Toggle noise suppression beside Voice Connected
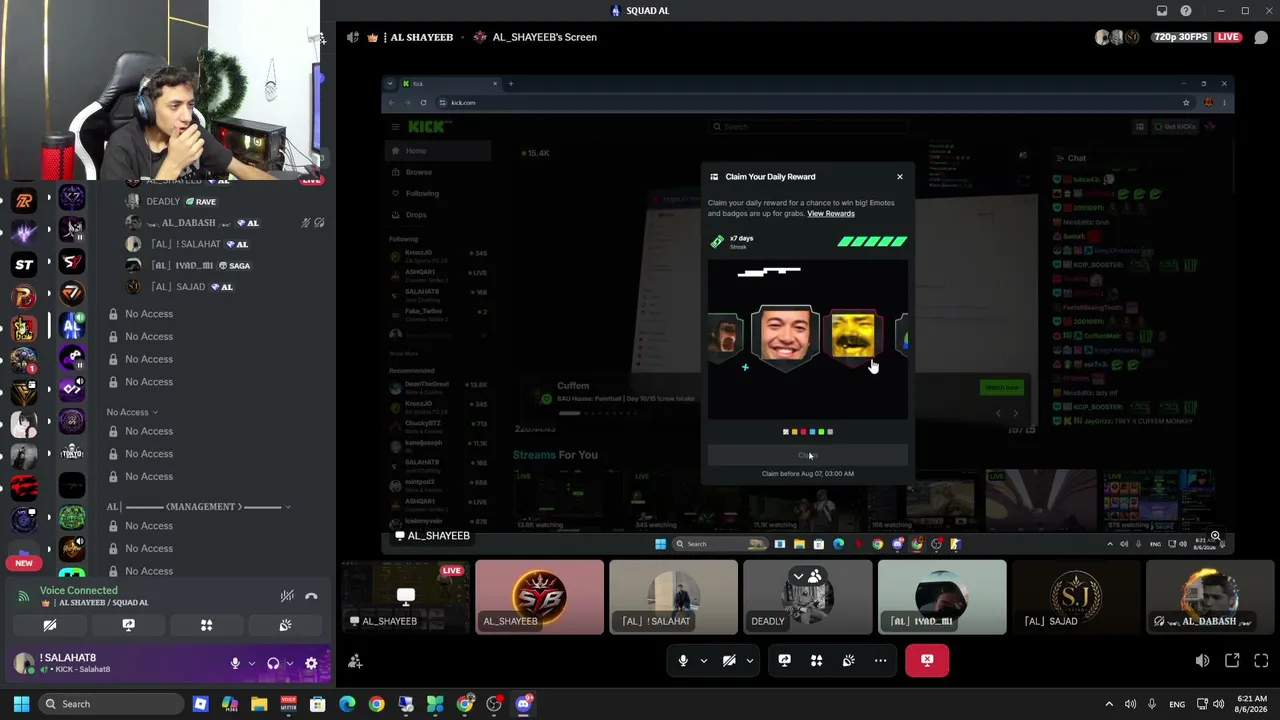Screen dimensions: 1280x720 click(287, 596)
